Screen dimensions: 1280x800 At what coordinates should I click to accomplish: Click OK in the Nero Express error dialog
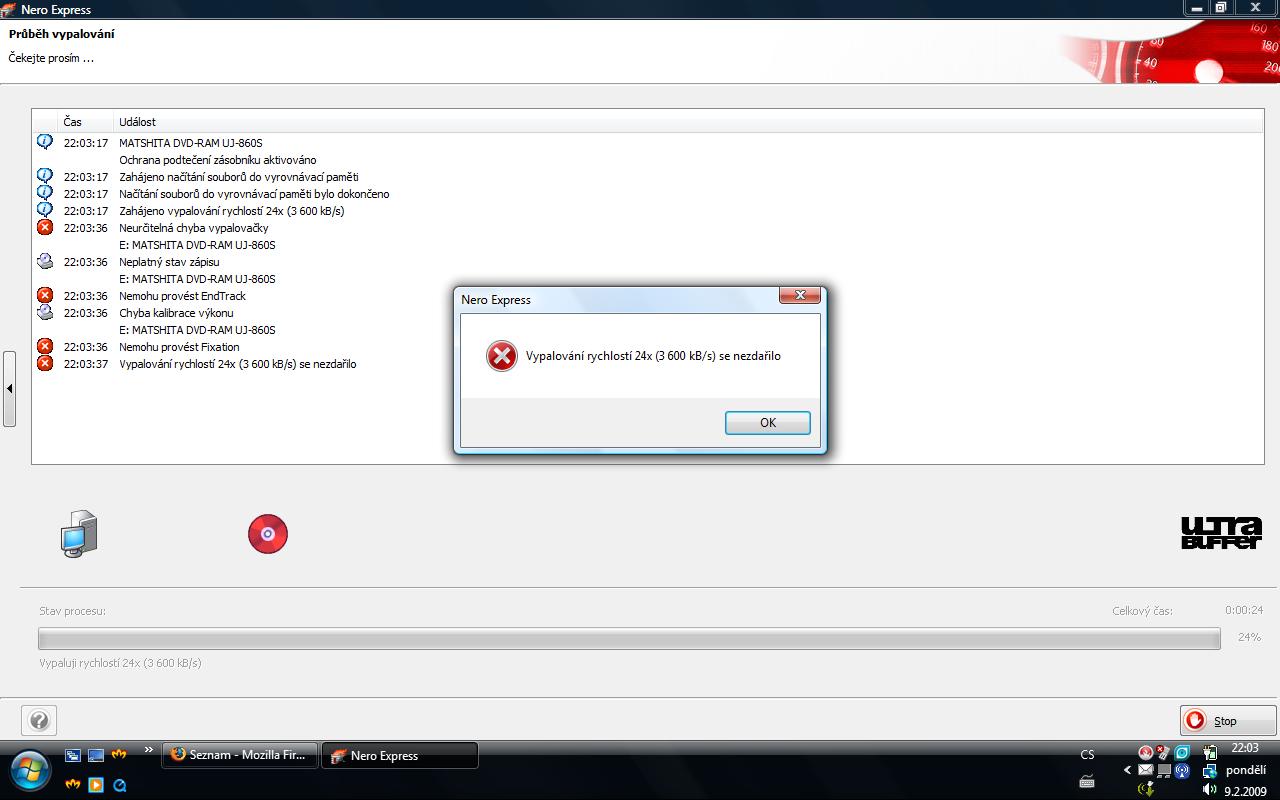[x=767, y=423]
